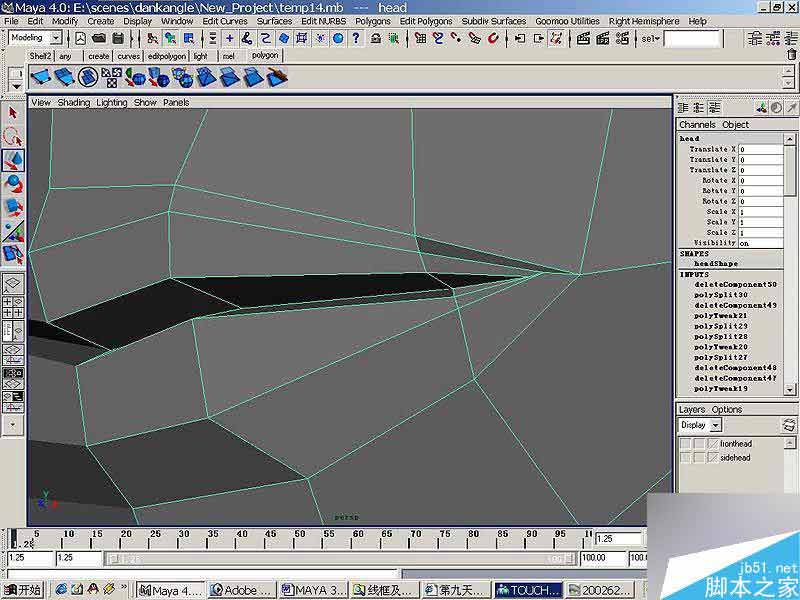Open the Shading menu in viewport panel

click(x=73, y=102)
